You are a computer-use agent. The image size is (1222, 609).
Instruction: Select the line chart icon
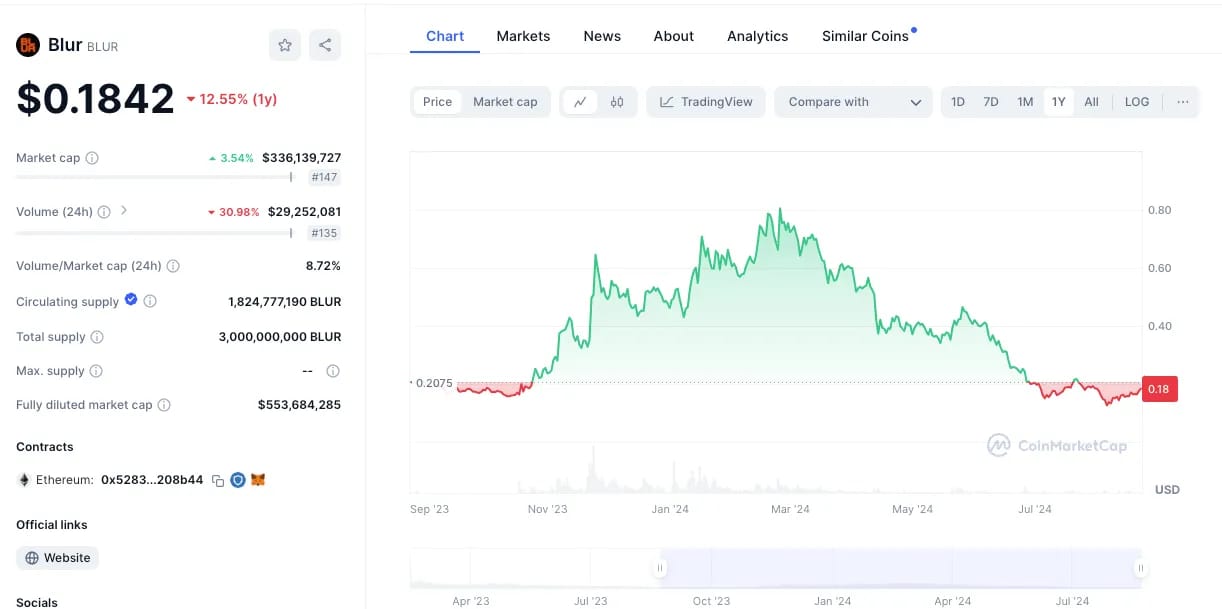pos(580,102)
